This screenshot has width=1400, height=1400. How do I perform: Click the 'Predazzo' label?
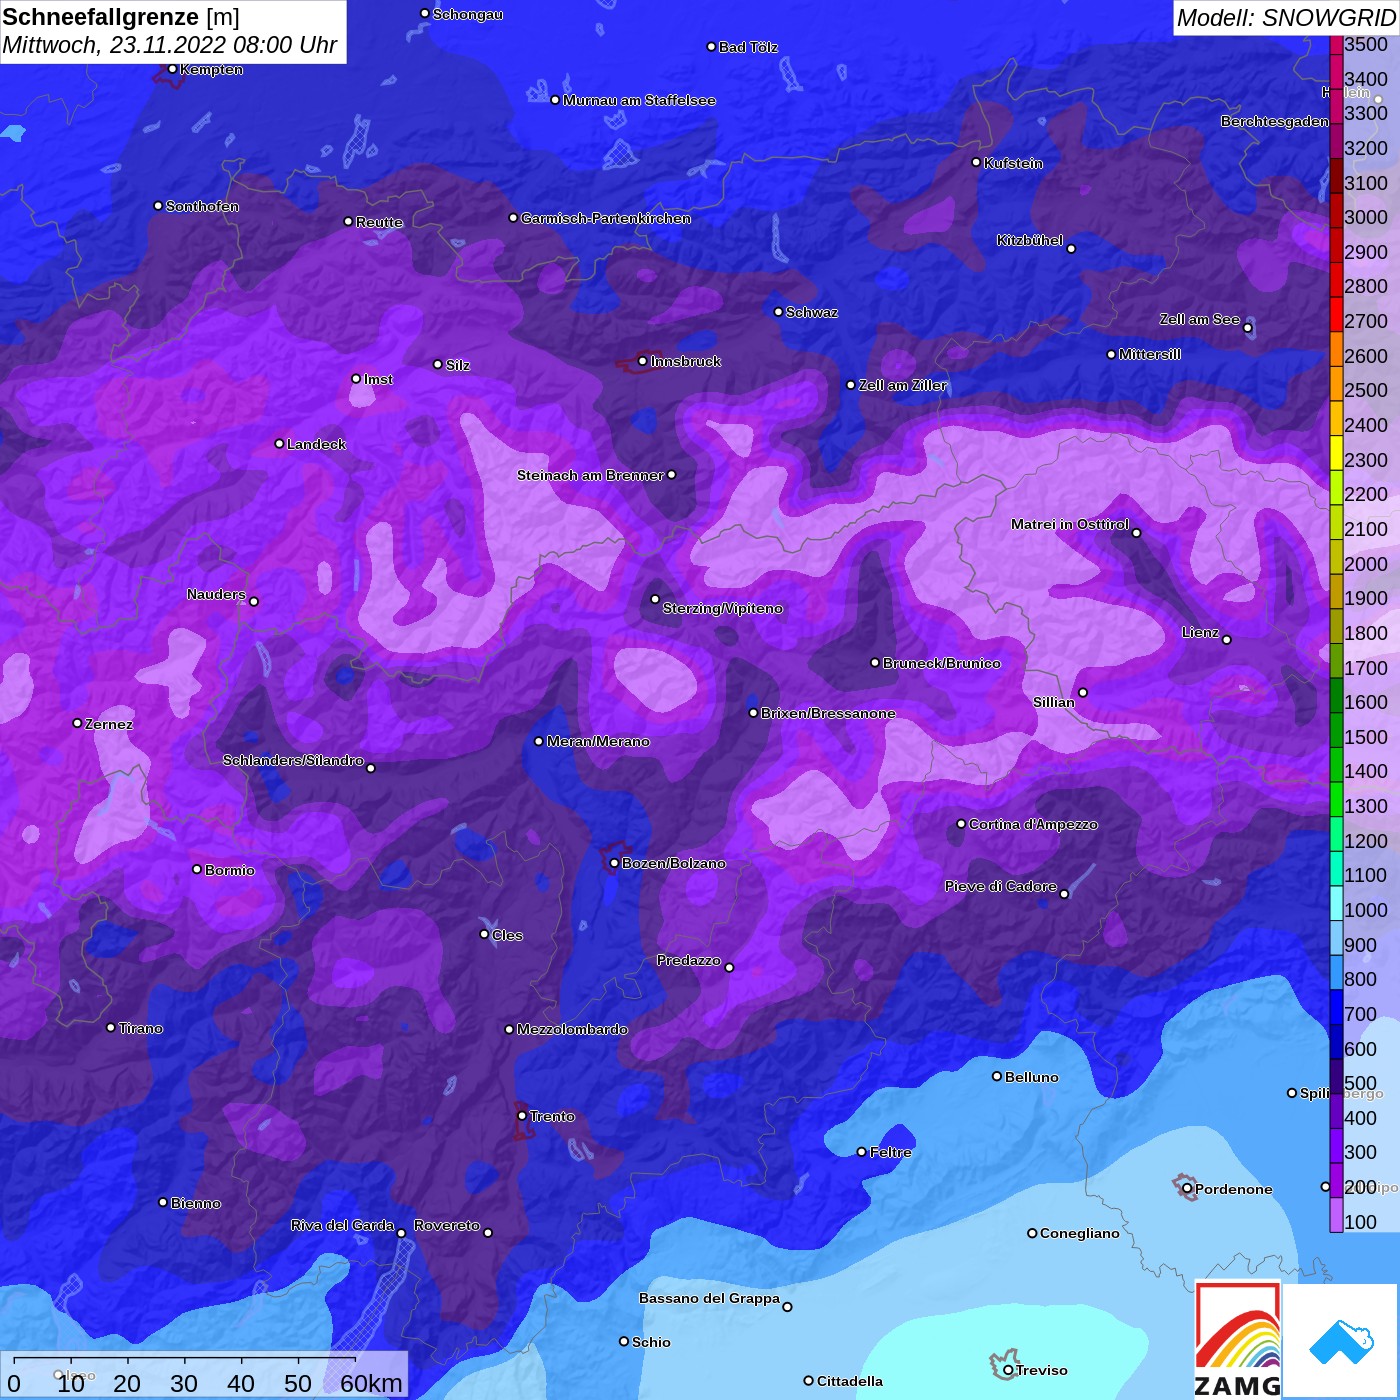pos(689,960)
